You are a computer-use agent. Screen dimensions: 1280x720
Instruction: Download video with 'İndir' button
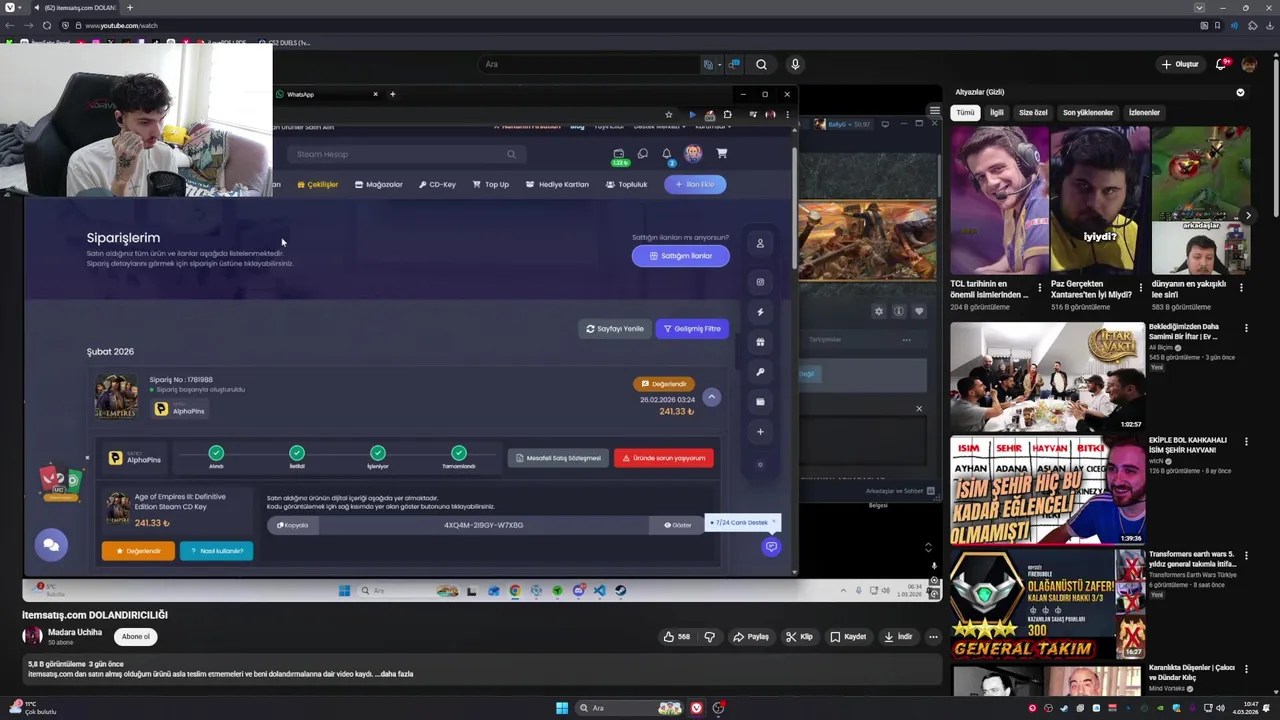898,637
